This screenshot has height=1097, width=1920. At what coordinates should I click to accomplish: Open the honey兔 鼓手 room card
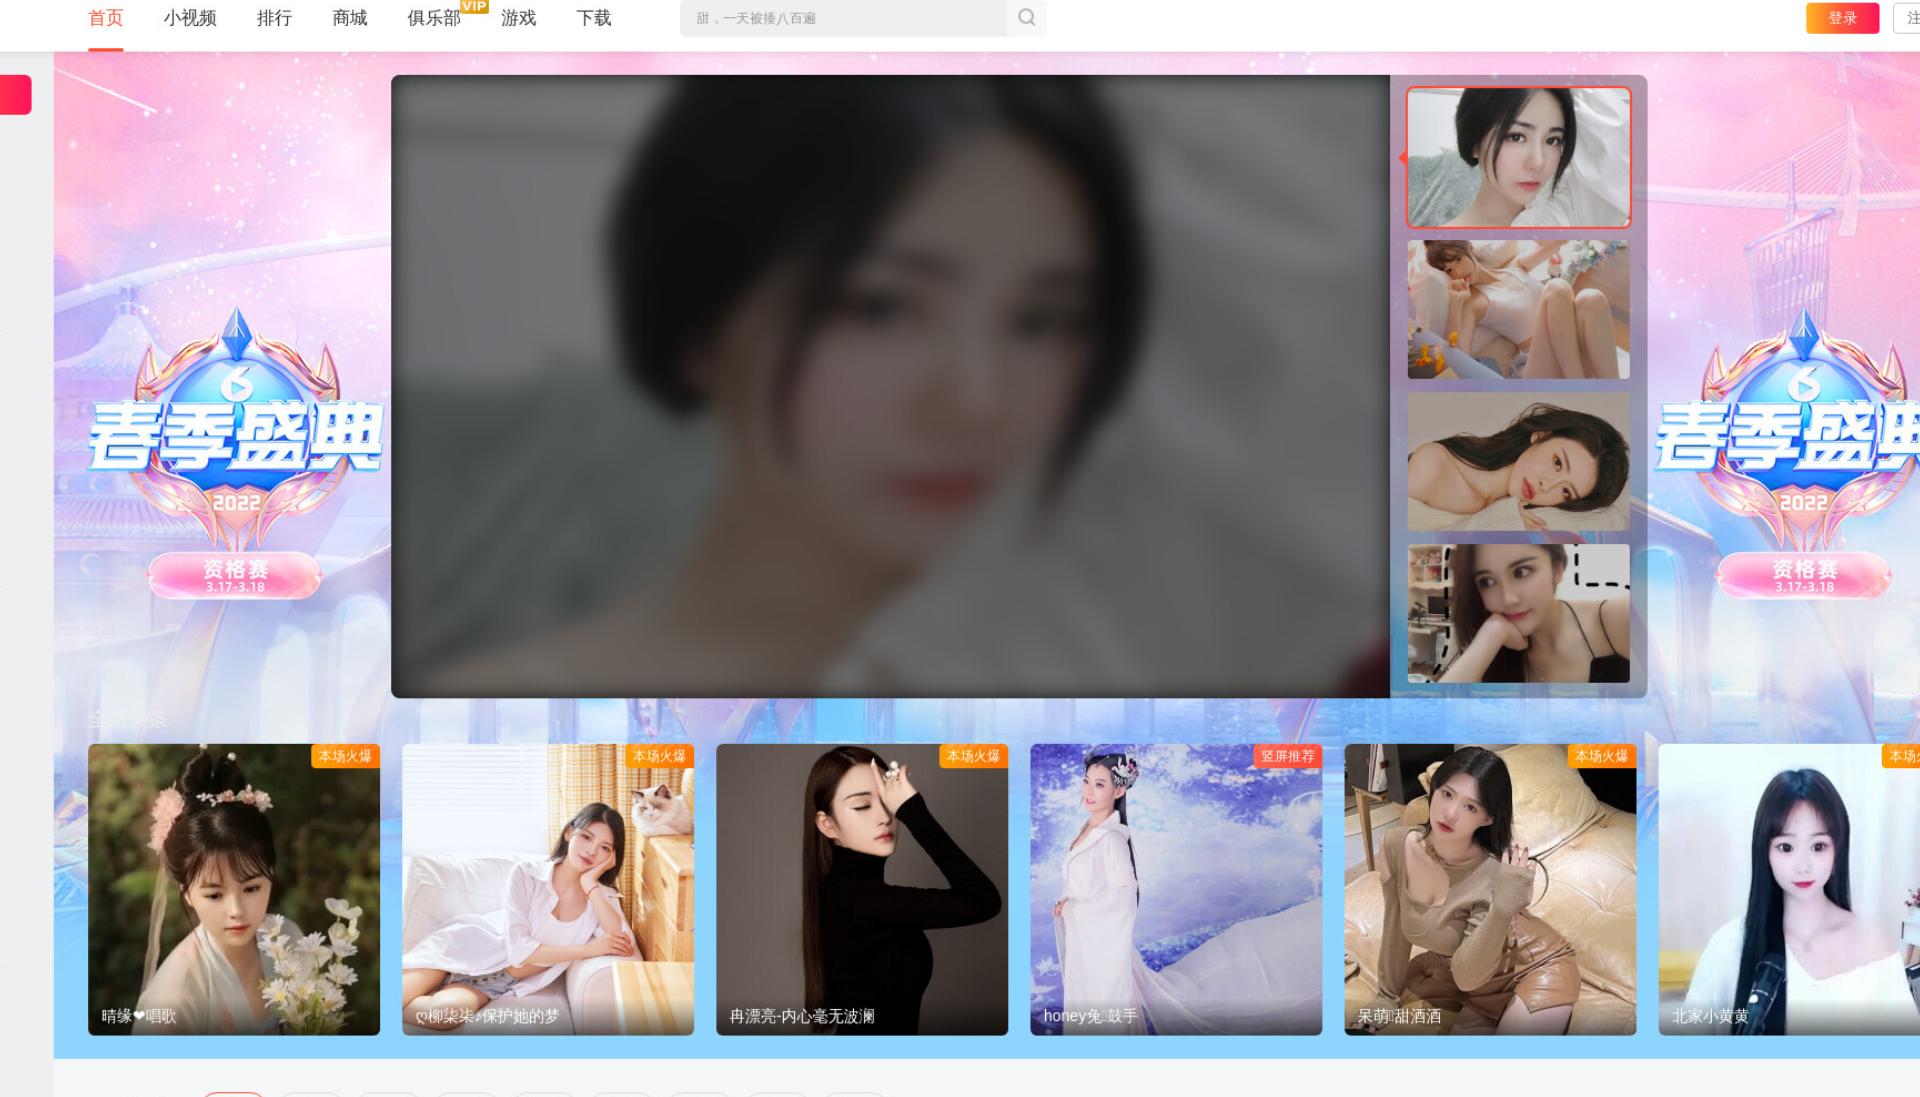click(x=1176, y=889)
